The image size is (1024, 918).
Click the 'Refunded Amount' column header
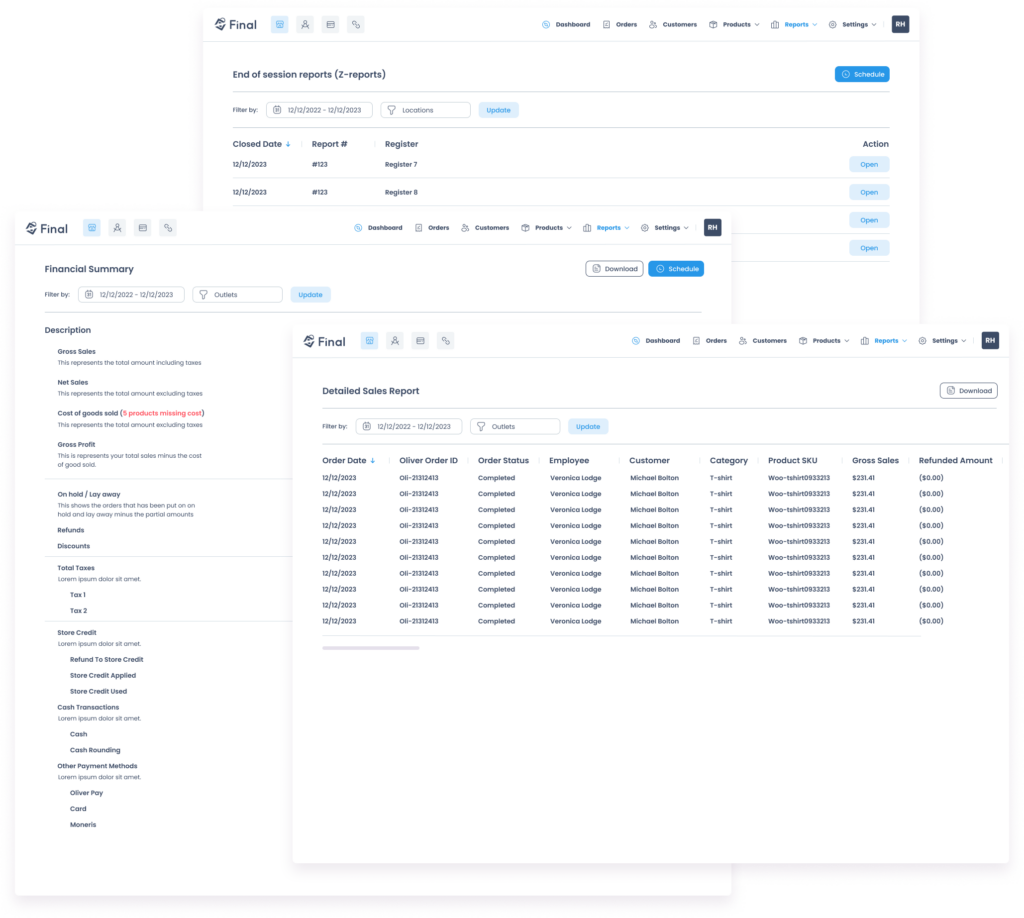955,461
